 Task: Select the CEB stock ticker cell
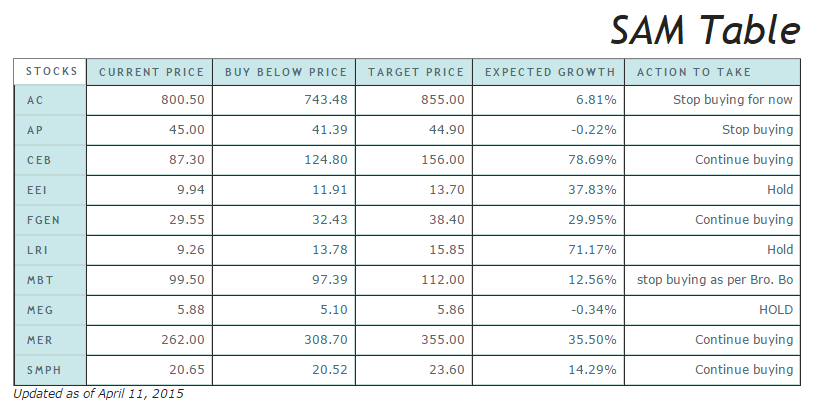51,160
